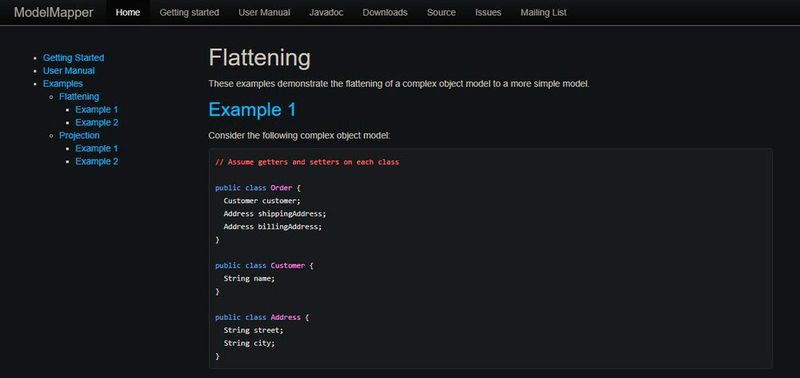
Task: Click the text 'Consider the following complex object model:'
Action: pyautogui.click(x=299, y=136)
